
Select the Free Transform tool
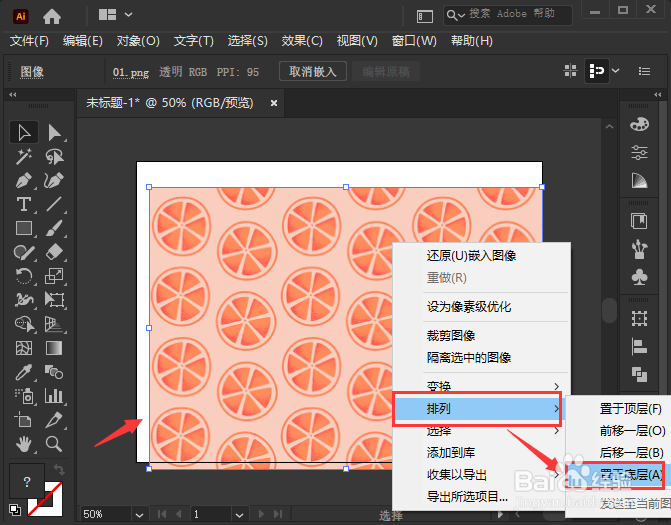coord(54,300)
